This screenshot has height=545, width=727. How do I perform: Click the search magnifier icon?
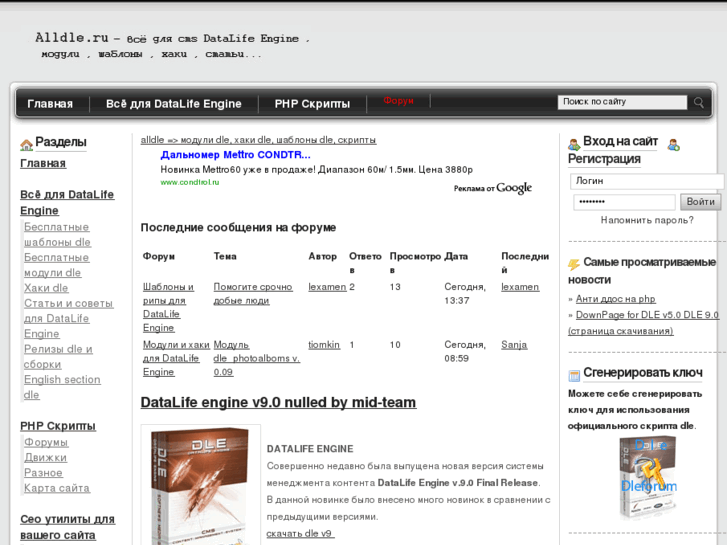(698, 103)
